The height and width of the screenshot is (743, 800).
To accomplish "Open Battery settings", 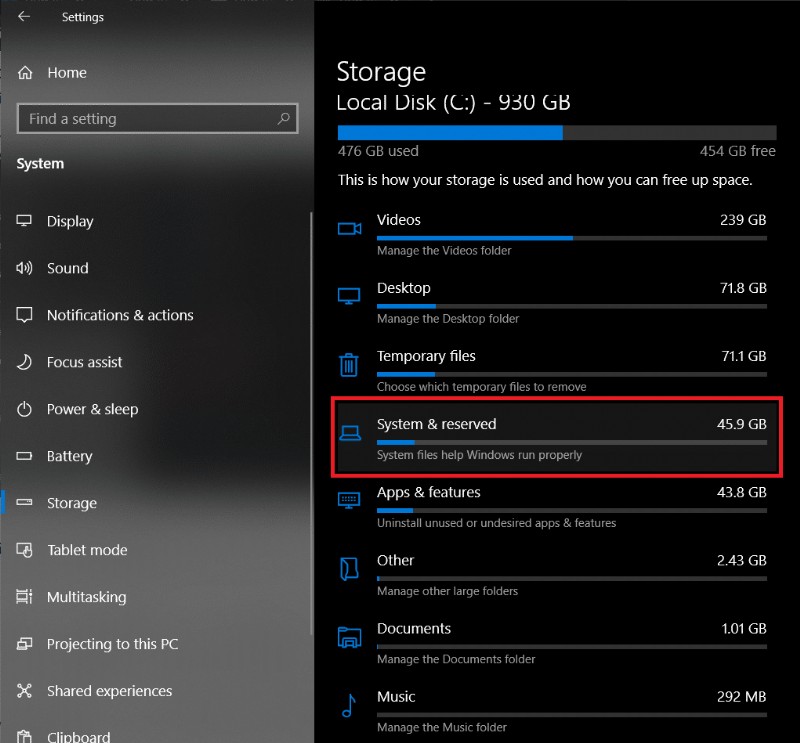I will (x=69, y=456).
